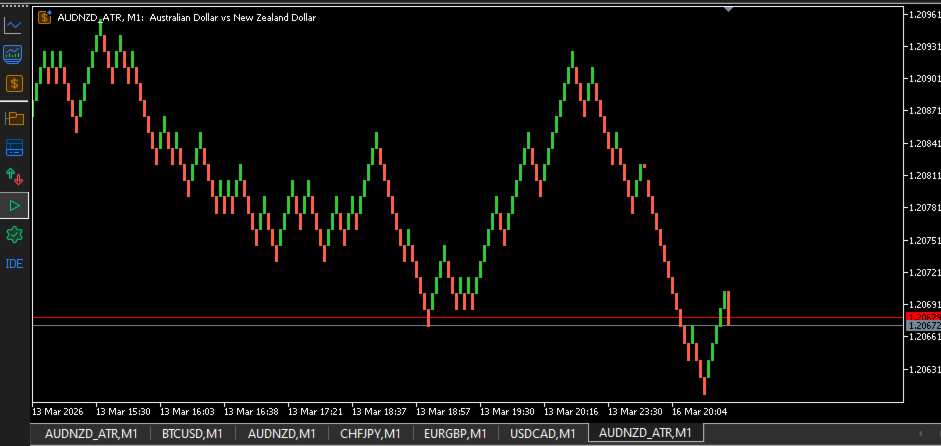
Task: Click the 1.20871 price scale value
Action: pos(925,111)
